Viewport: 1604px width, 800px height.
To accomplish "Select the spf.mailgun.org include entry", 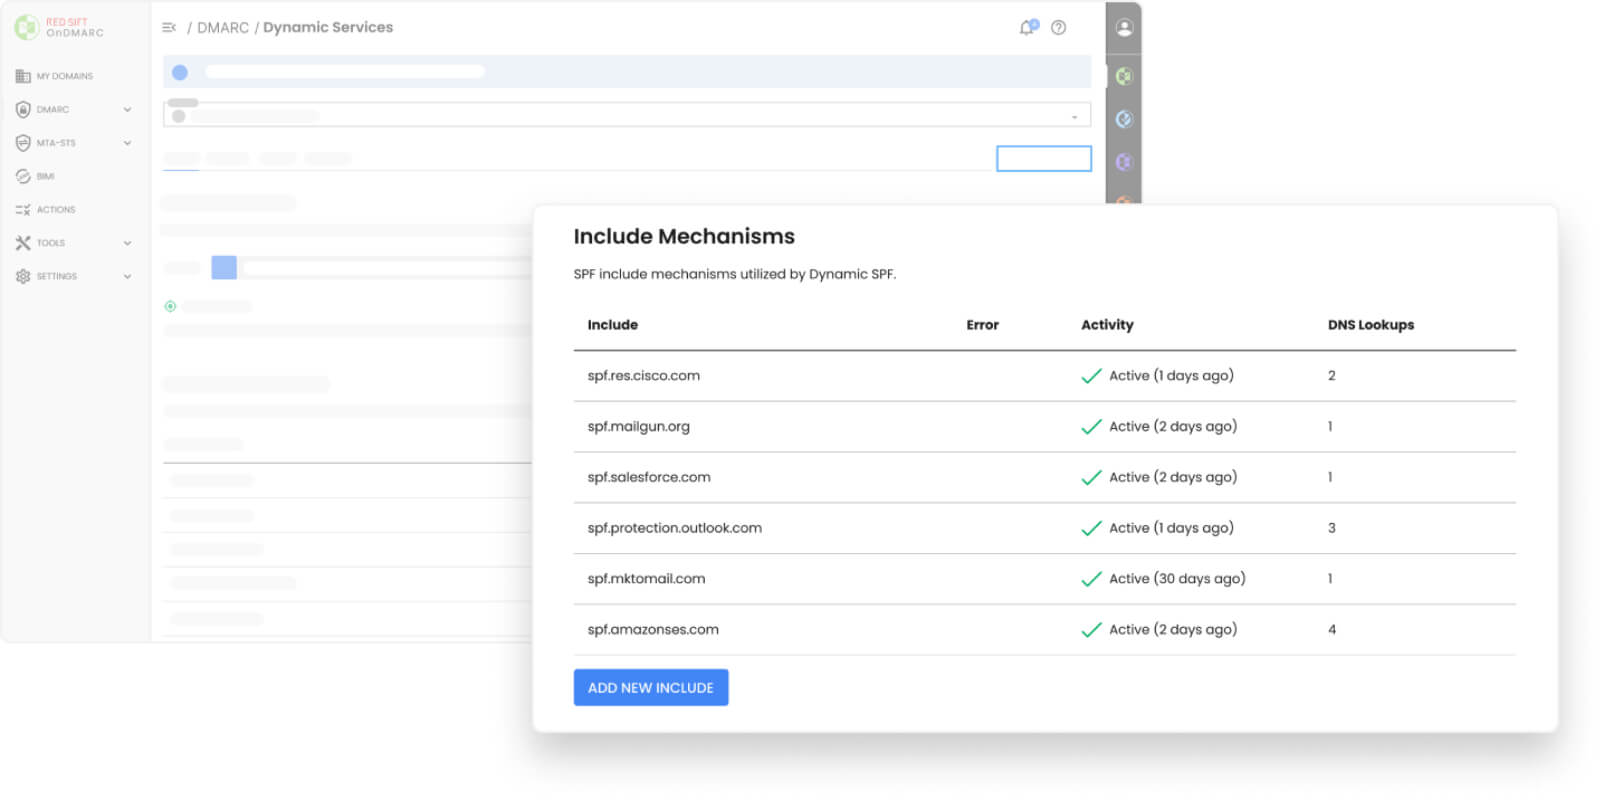I will 639,427.
